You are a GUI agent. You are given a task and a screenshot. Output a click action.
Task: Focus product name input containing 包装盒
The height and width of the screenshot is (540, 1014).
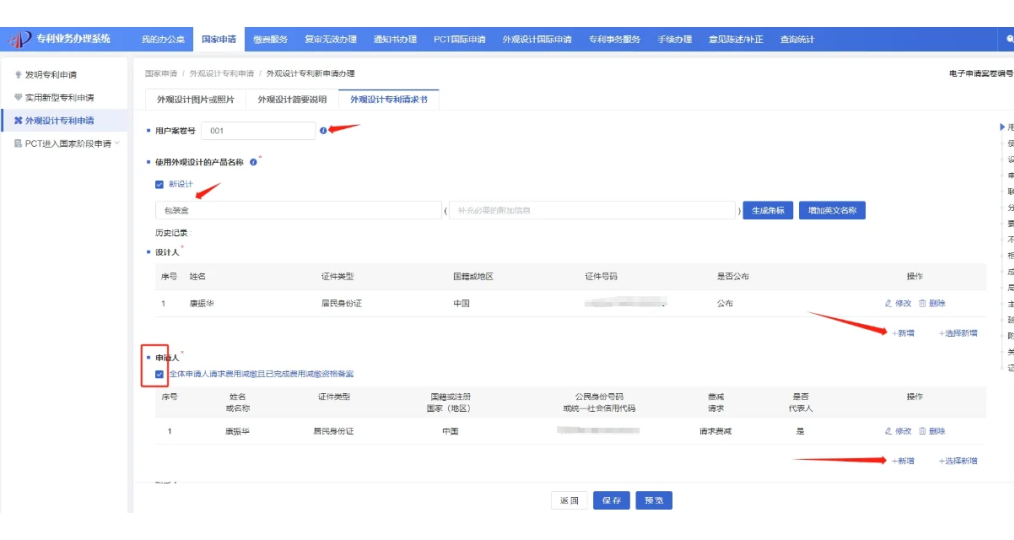coord(298,210)
